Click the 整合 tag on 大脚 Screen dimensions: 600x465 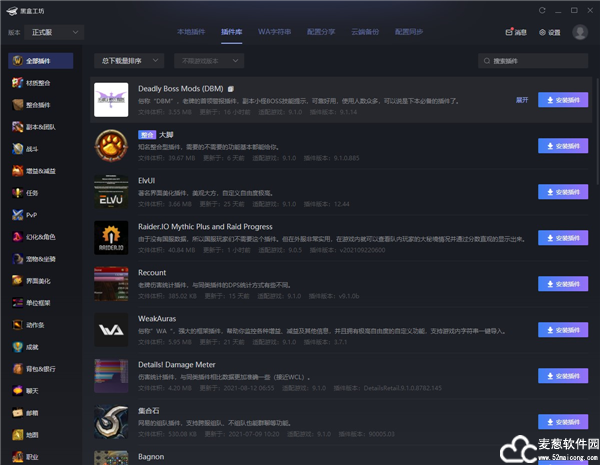pos(147,135)
